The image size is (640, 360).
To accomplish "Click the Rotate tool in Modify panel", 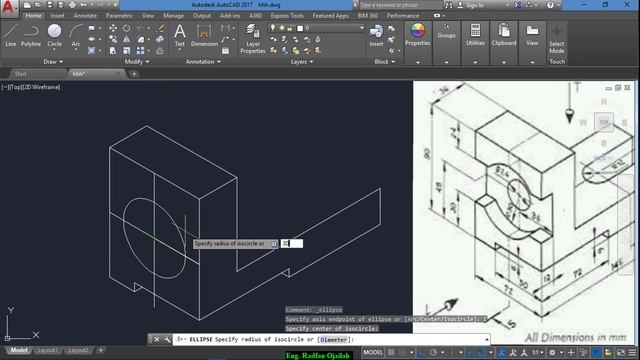I will [127, 28].
